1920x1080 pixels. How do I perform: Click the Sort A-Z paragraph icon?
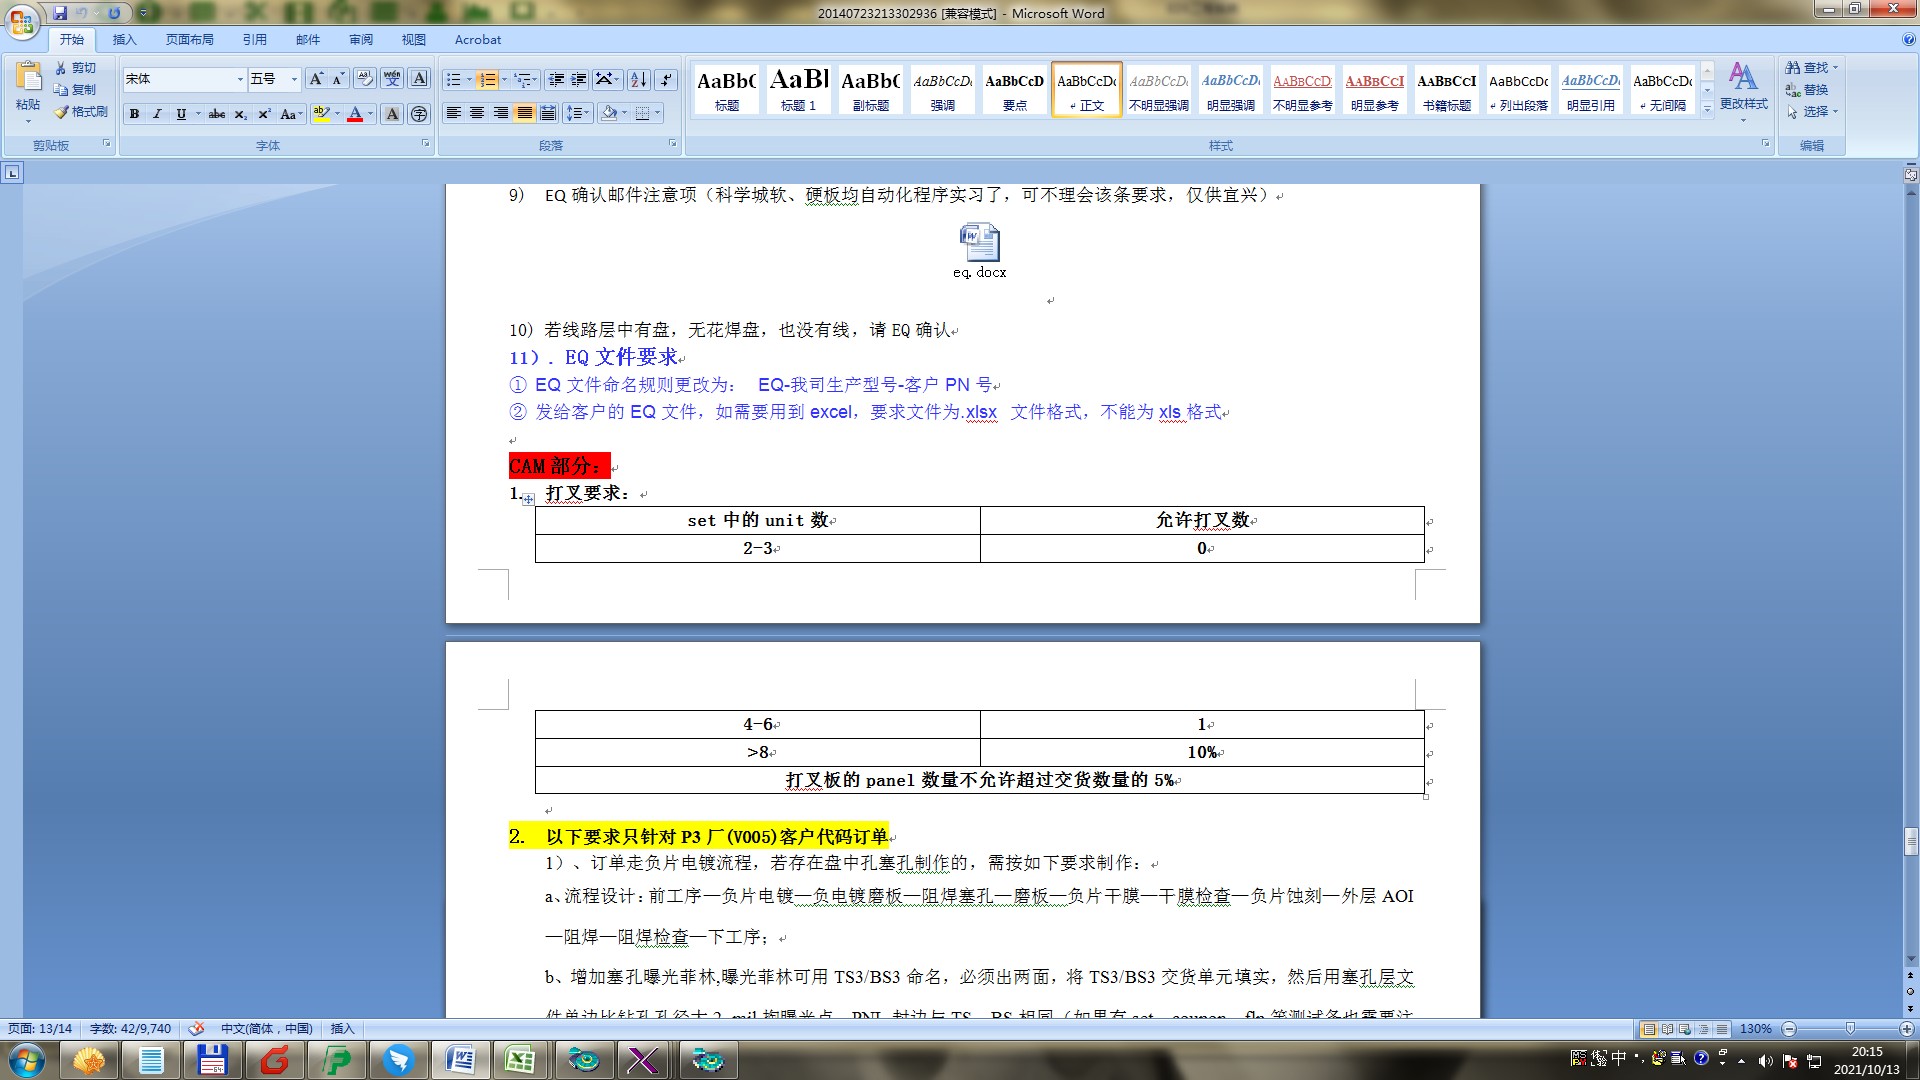[x=639, y=79]
